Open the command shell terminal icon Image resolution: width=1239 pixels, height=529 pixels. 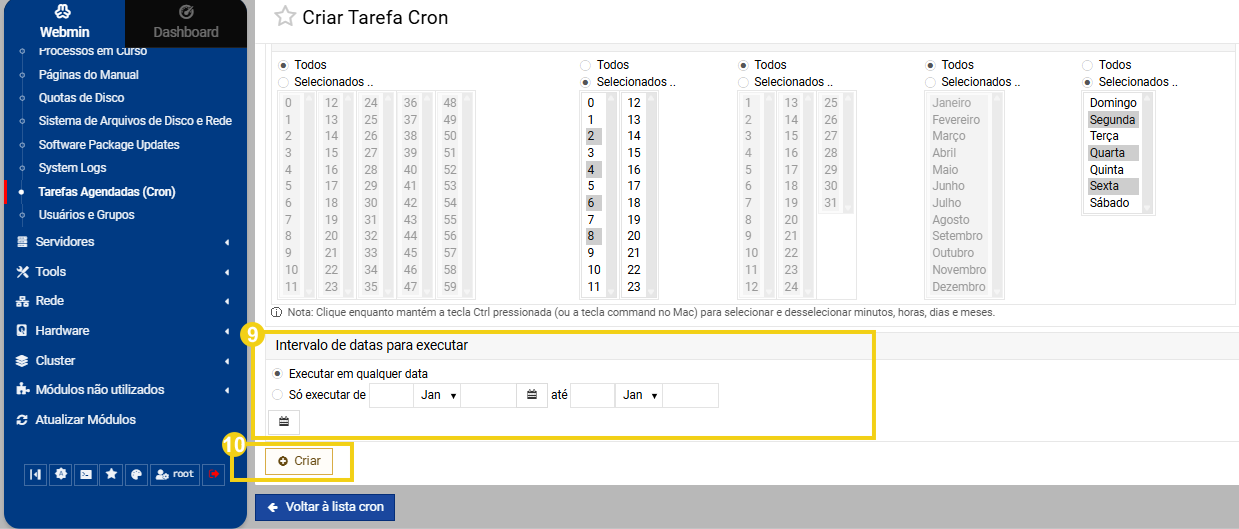86,474
